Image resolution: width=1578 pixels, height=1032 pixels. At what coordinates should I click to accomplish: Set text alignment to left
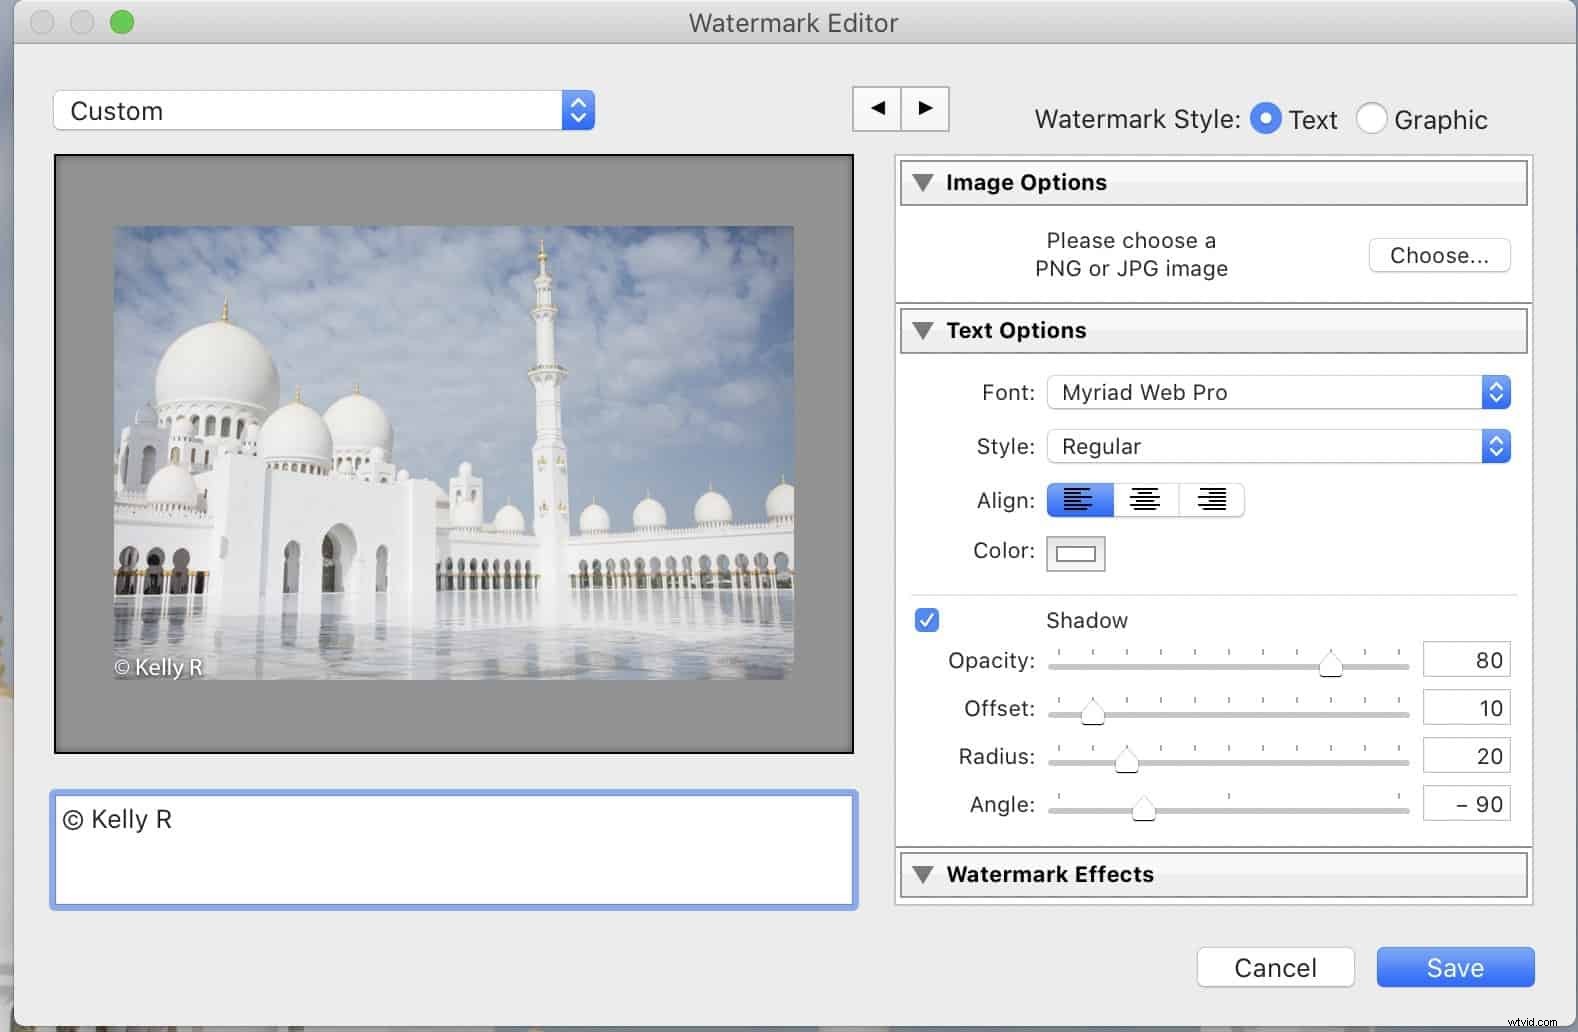tap(1079, 499)
